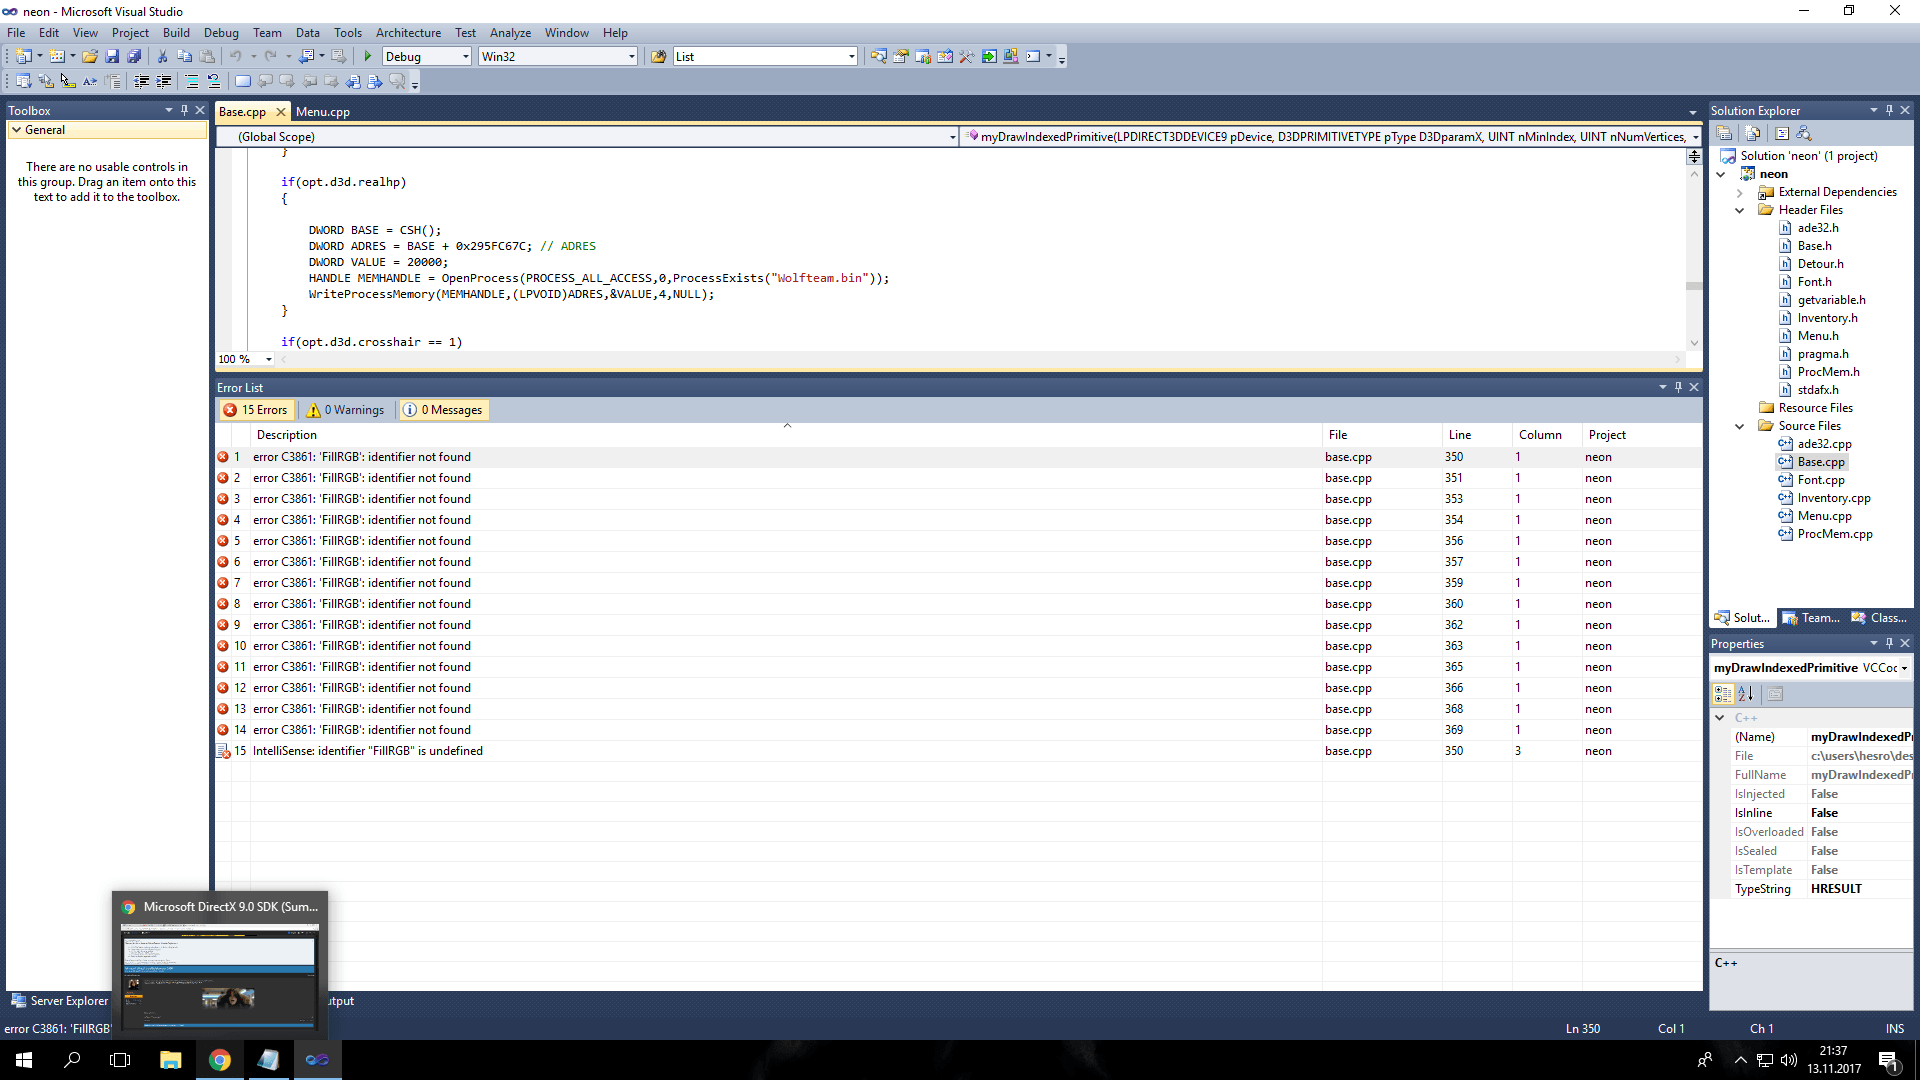The width and height of the screenshot is (1920, 1080).
Task: Collapse the C++ properties category
Action: [1720, 718]
